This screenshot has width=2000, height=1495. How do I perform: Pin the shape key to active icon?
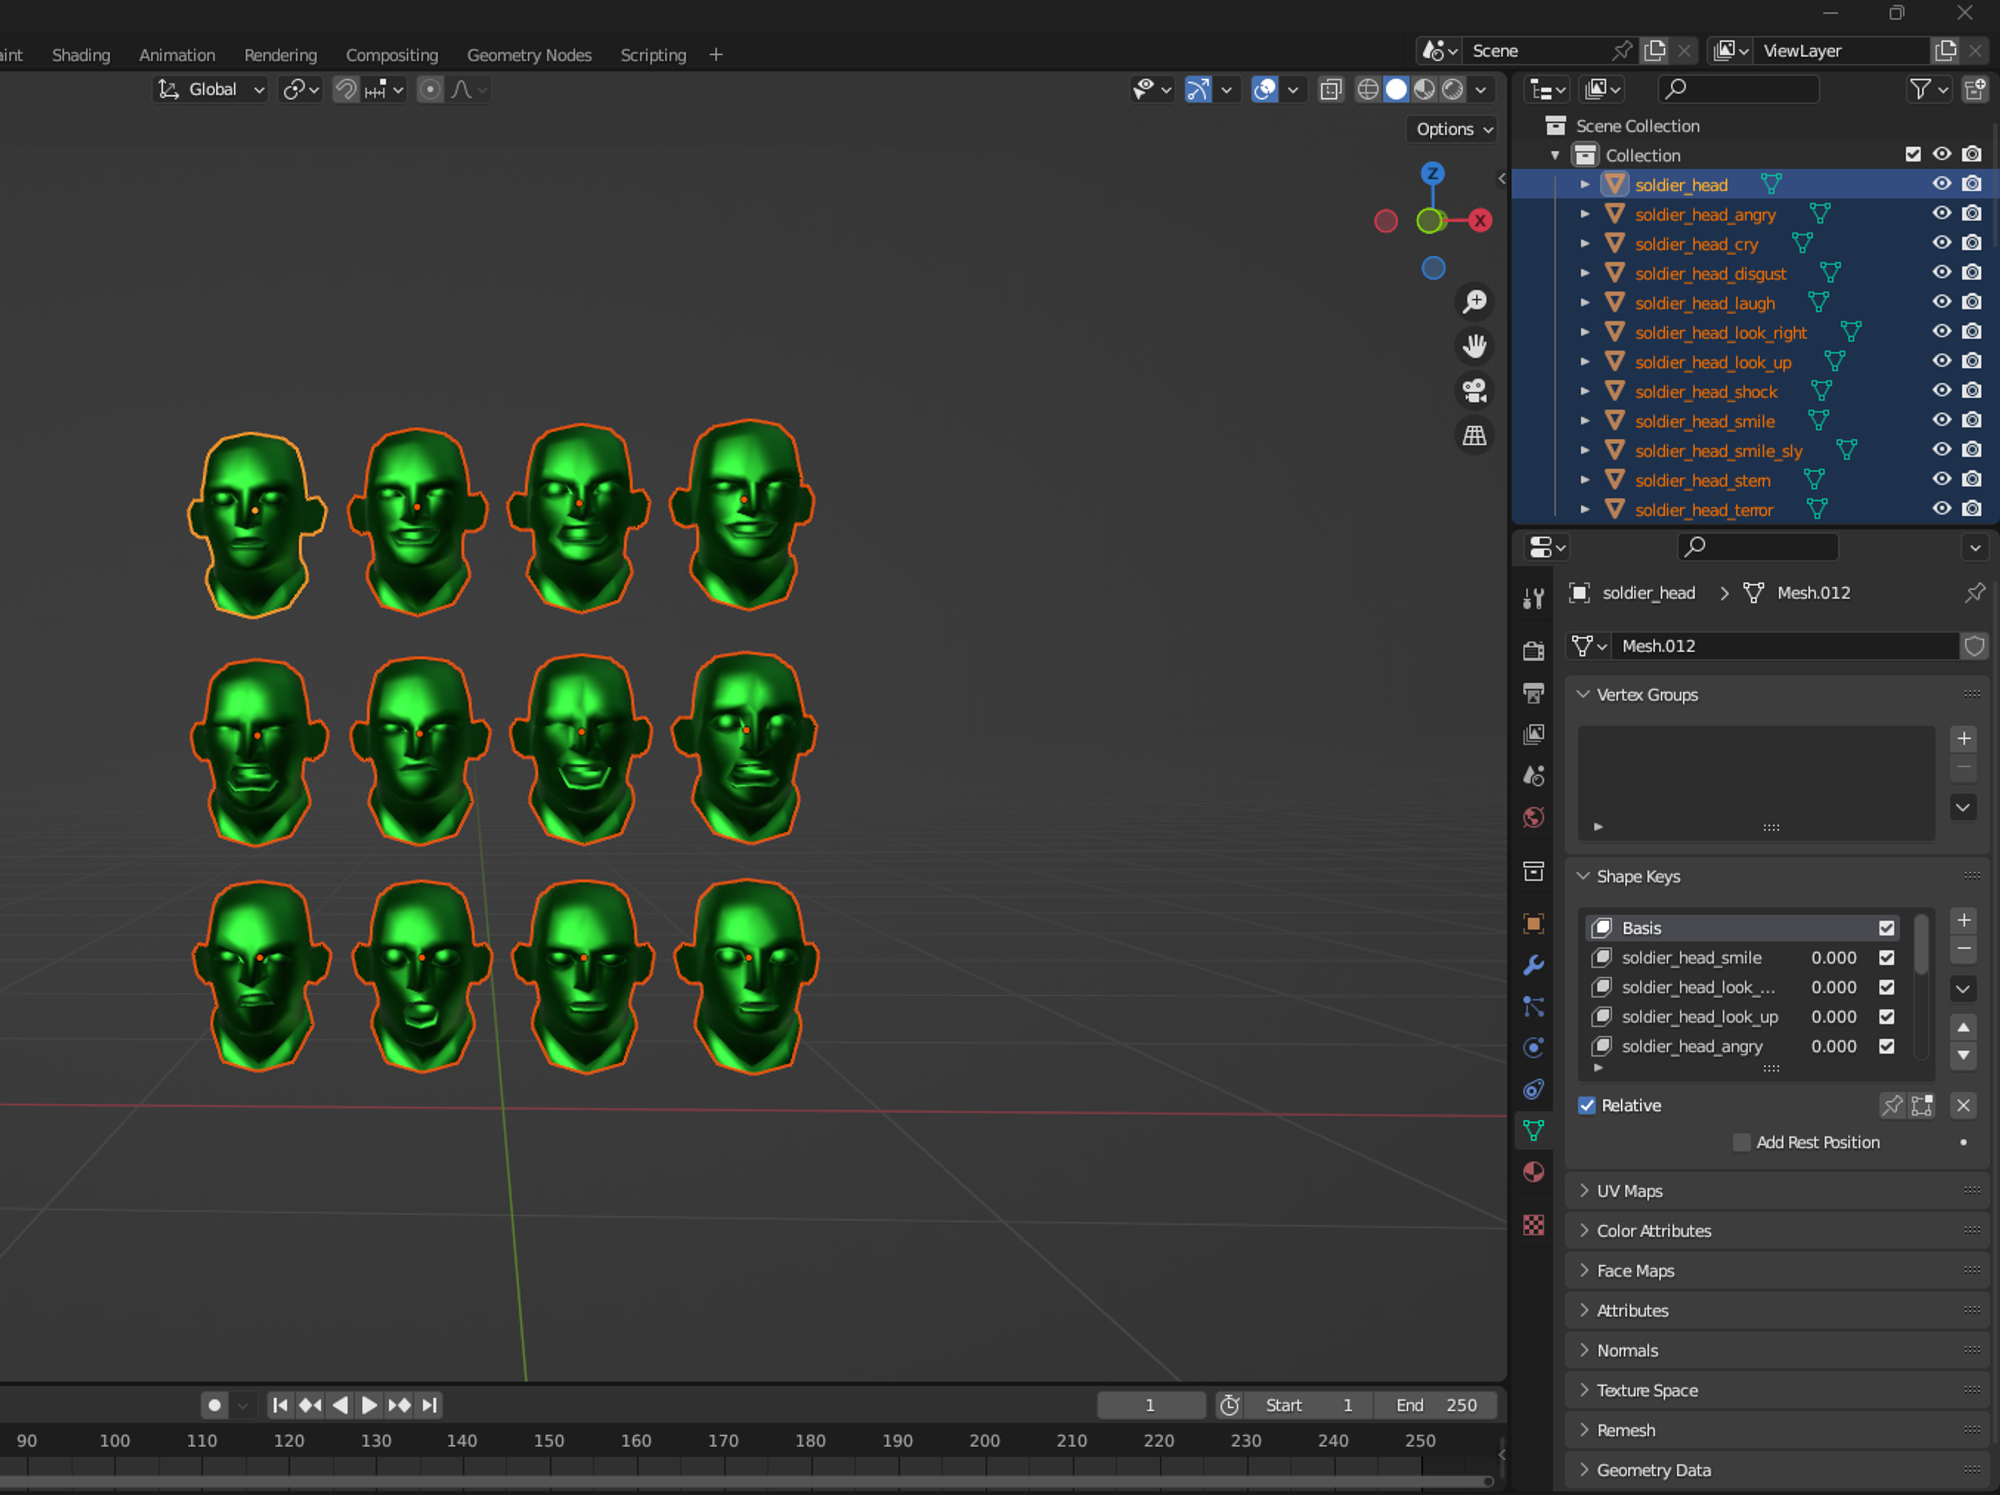tap(1892, 1105)
